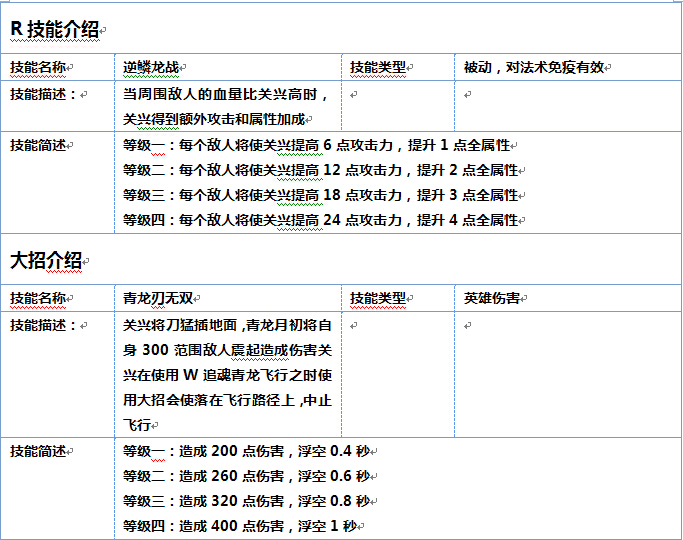Click "技能描述：" in the 逆鳞龙战 table
This screenshot has height=540, width=683.
click(43, 94)
